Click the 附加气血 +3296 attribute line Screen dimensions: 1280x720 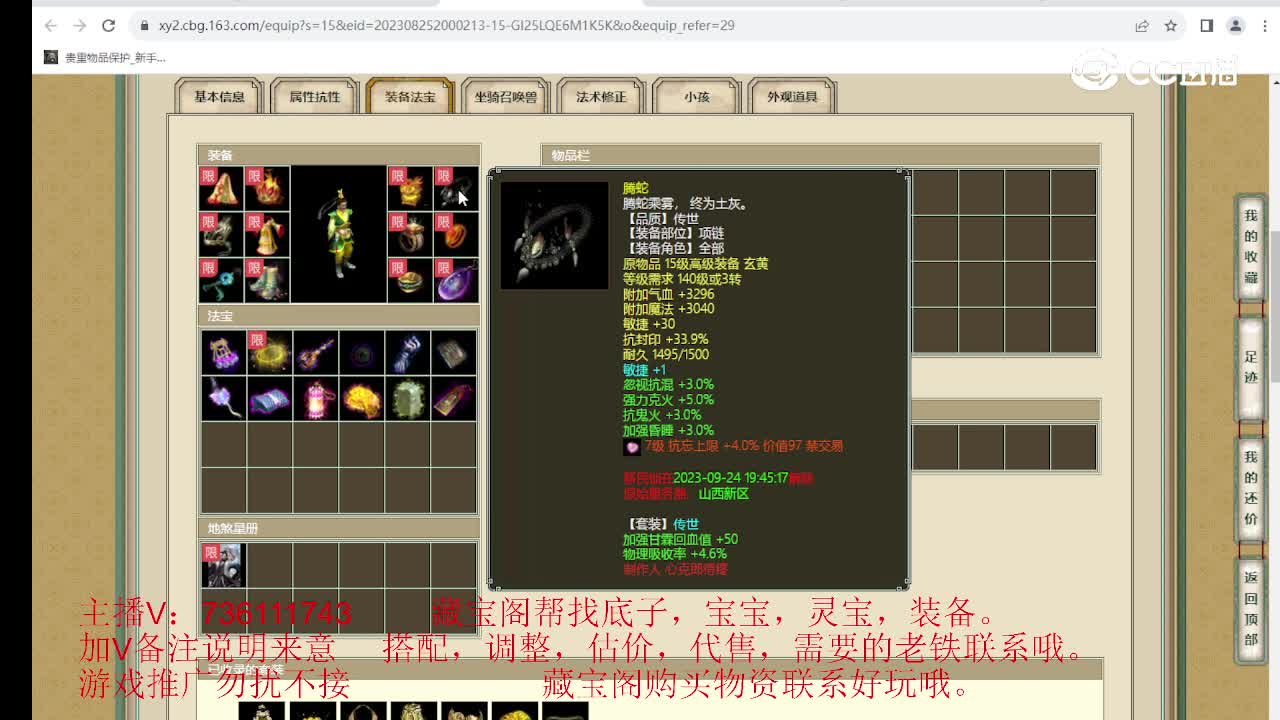click(669, 294)
